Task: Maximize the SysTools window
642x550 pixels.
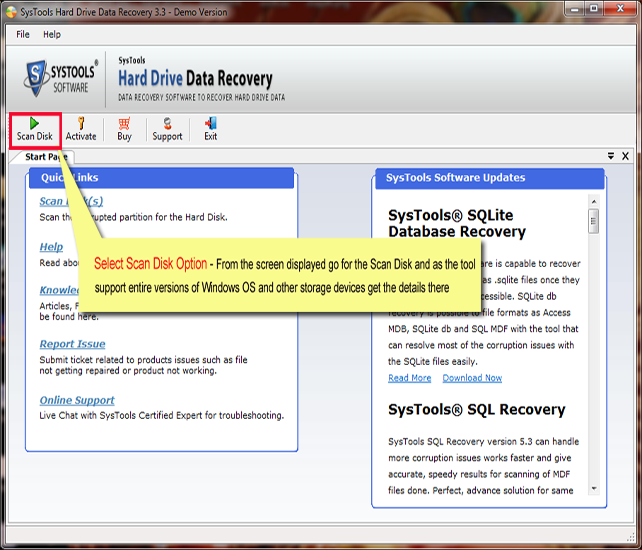Action: pyautogui.click(x=594, y=9)
